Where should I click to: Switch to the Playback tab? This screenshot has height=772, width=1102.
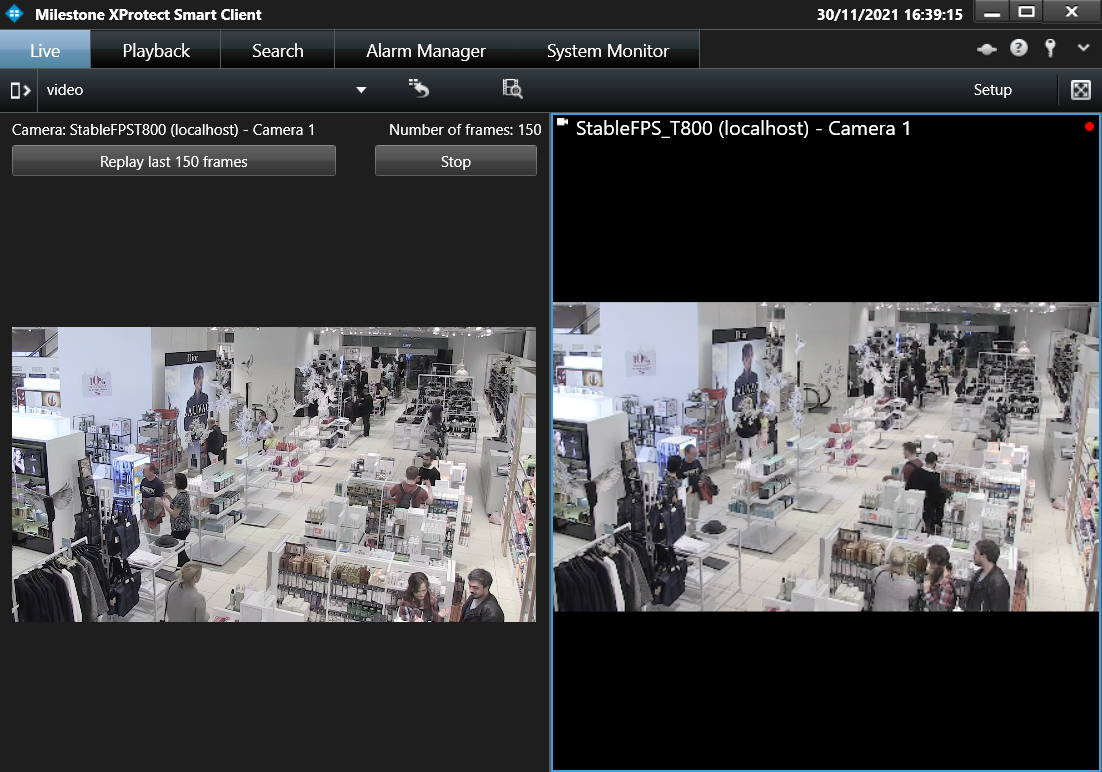point(154,49)
